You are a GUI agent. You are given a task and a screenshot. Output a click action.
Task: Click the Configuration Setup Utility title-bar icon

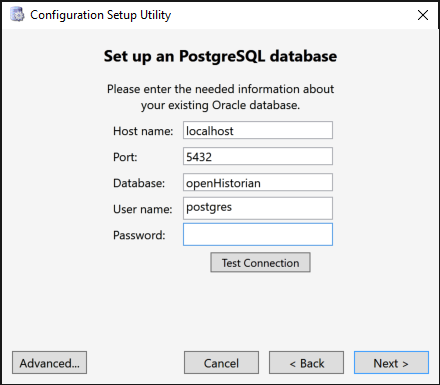(17, 15)
